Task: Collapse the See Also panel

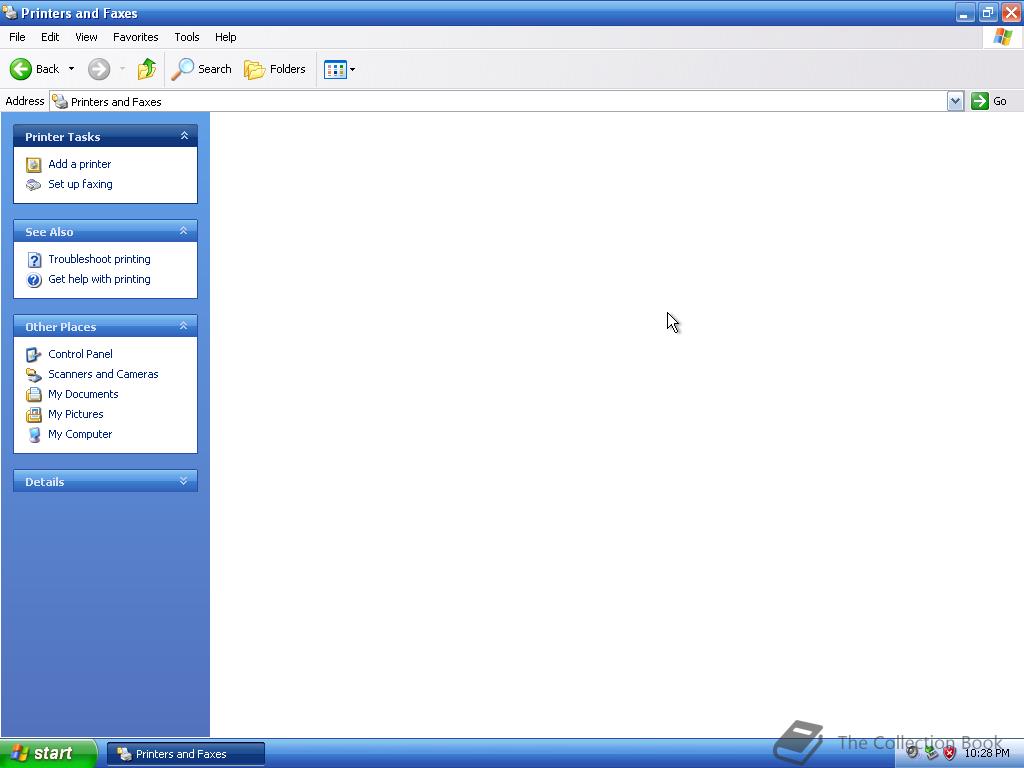Action: (x=184, y=231)
